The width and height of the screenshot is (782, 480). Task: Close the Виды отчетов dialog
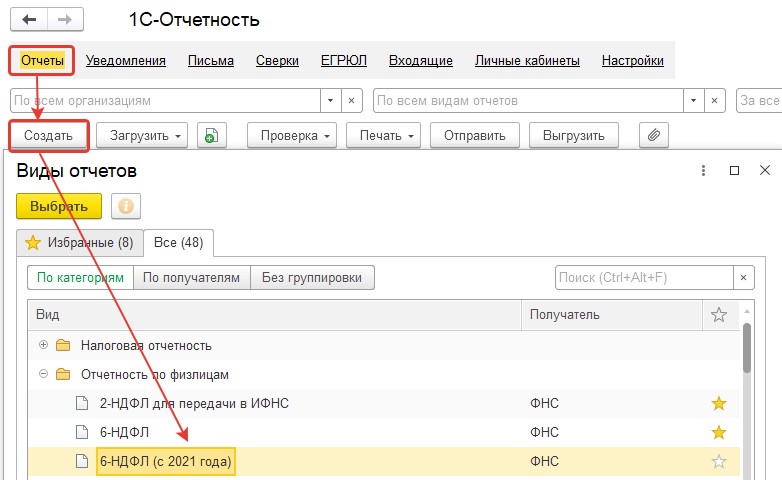tap(765, 171)
